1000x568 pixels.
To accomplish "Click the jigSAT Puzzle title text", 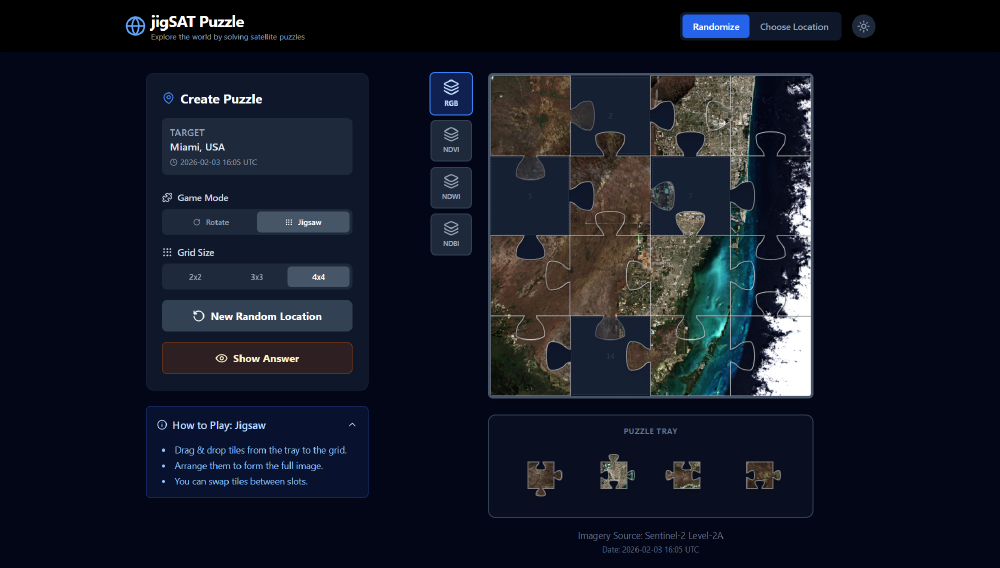I will 197,22.
